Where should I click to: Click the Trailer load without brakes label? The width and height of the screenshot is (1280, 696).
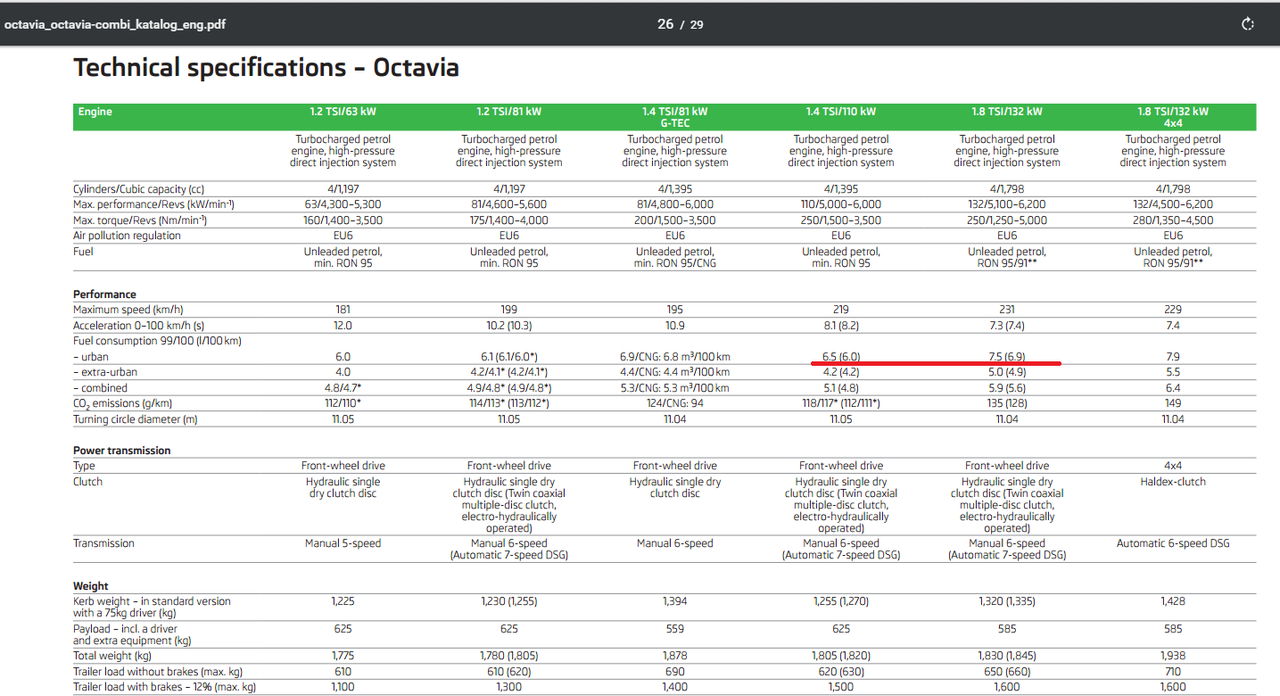click(x=158, y=672)
